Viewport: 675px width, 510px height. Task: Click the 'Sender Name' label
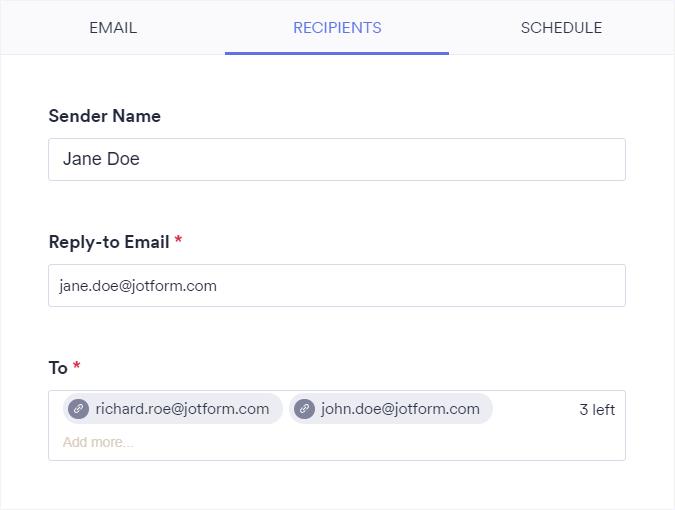pos(104,116)
